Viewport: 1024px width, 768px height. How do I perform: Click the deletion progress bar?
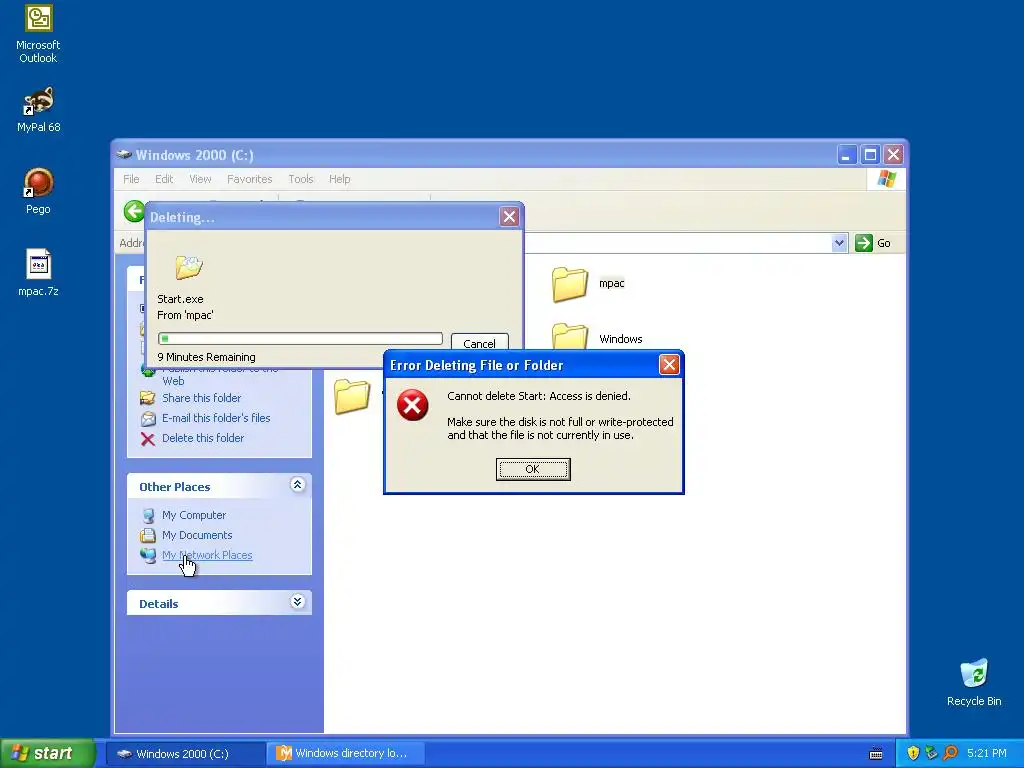tap(300, 338)
